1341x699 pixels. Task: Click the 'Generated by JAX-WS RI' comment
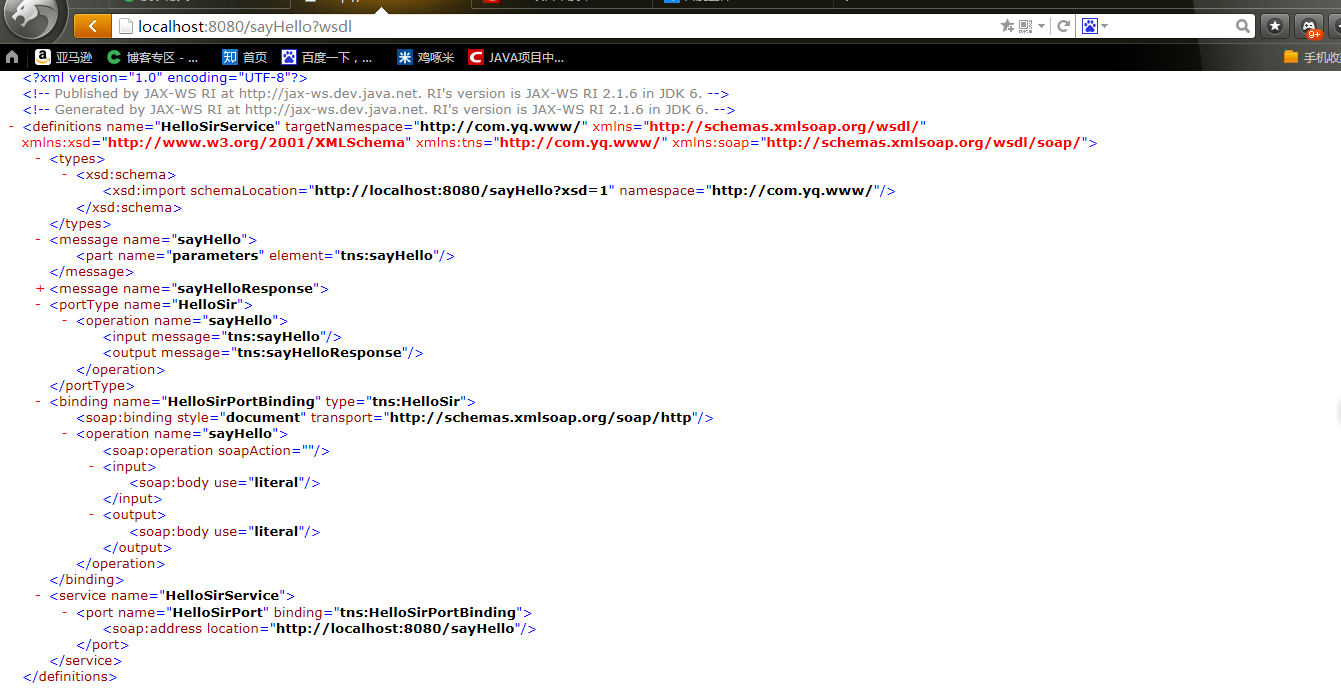click(x=379, y=109)
